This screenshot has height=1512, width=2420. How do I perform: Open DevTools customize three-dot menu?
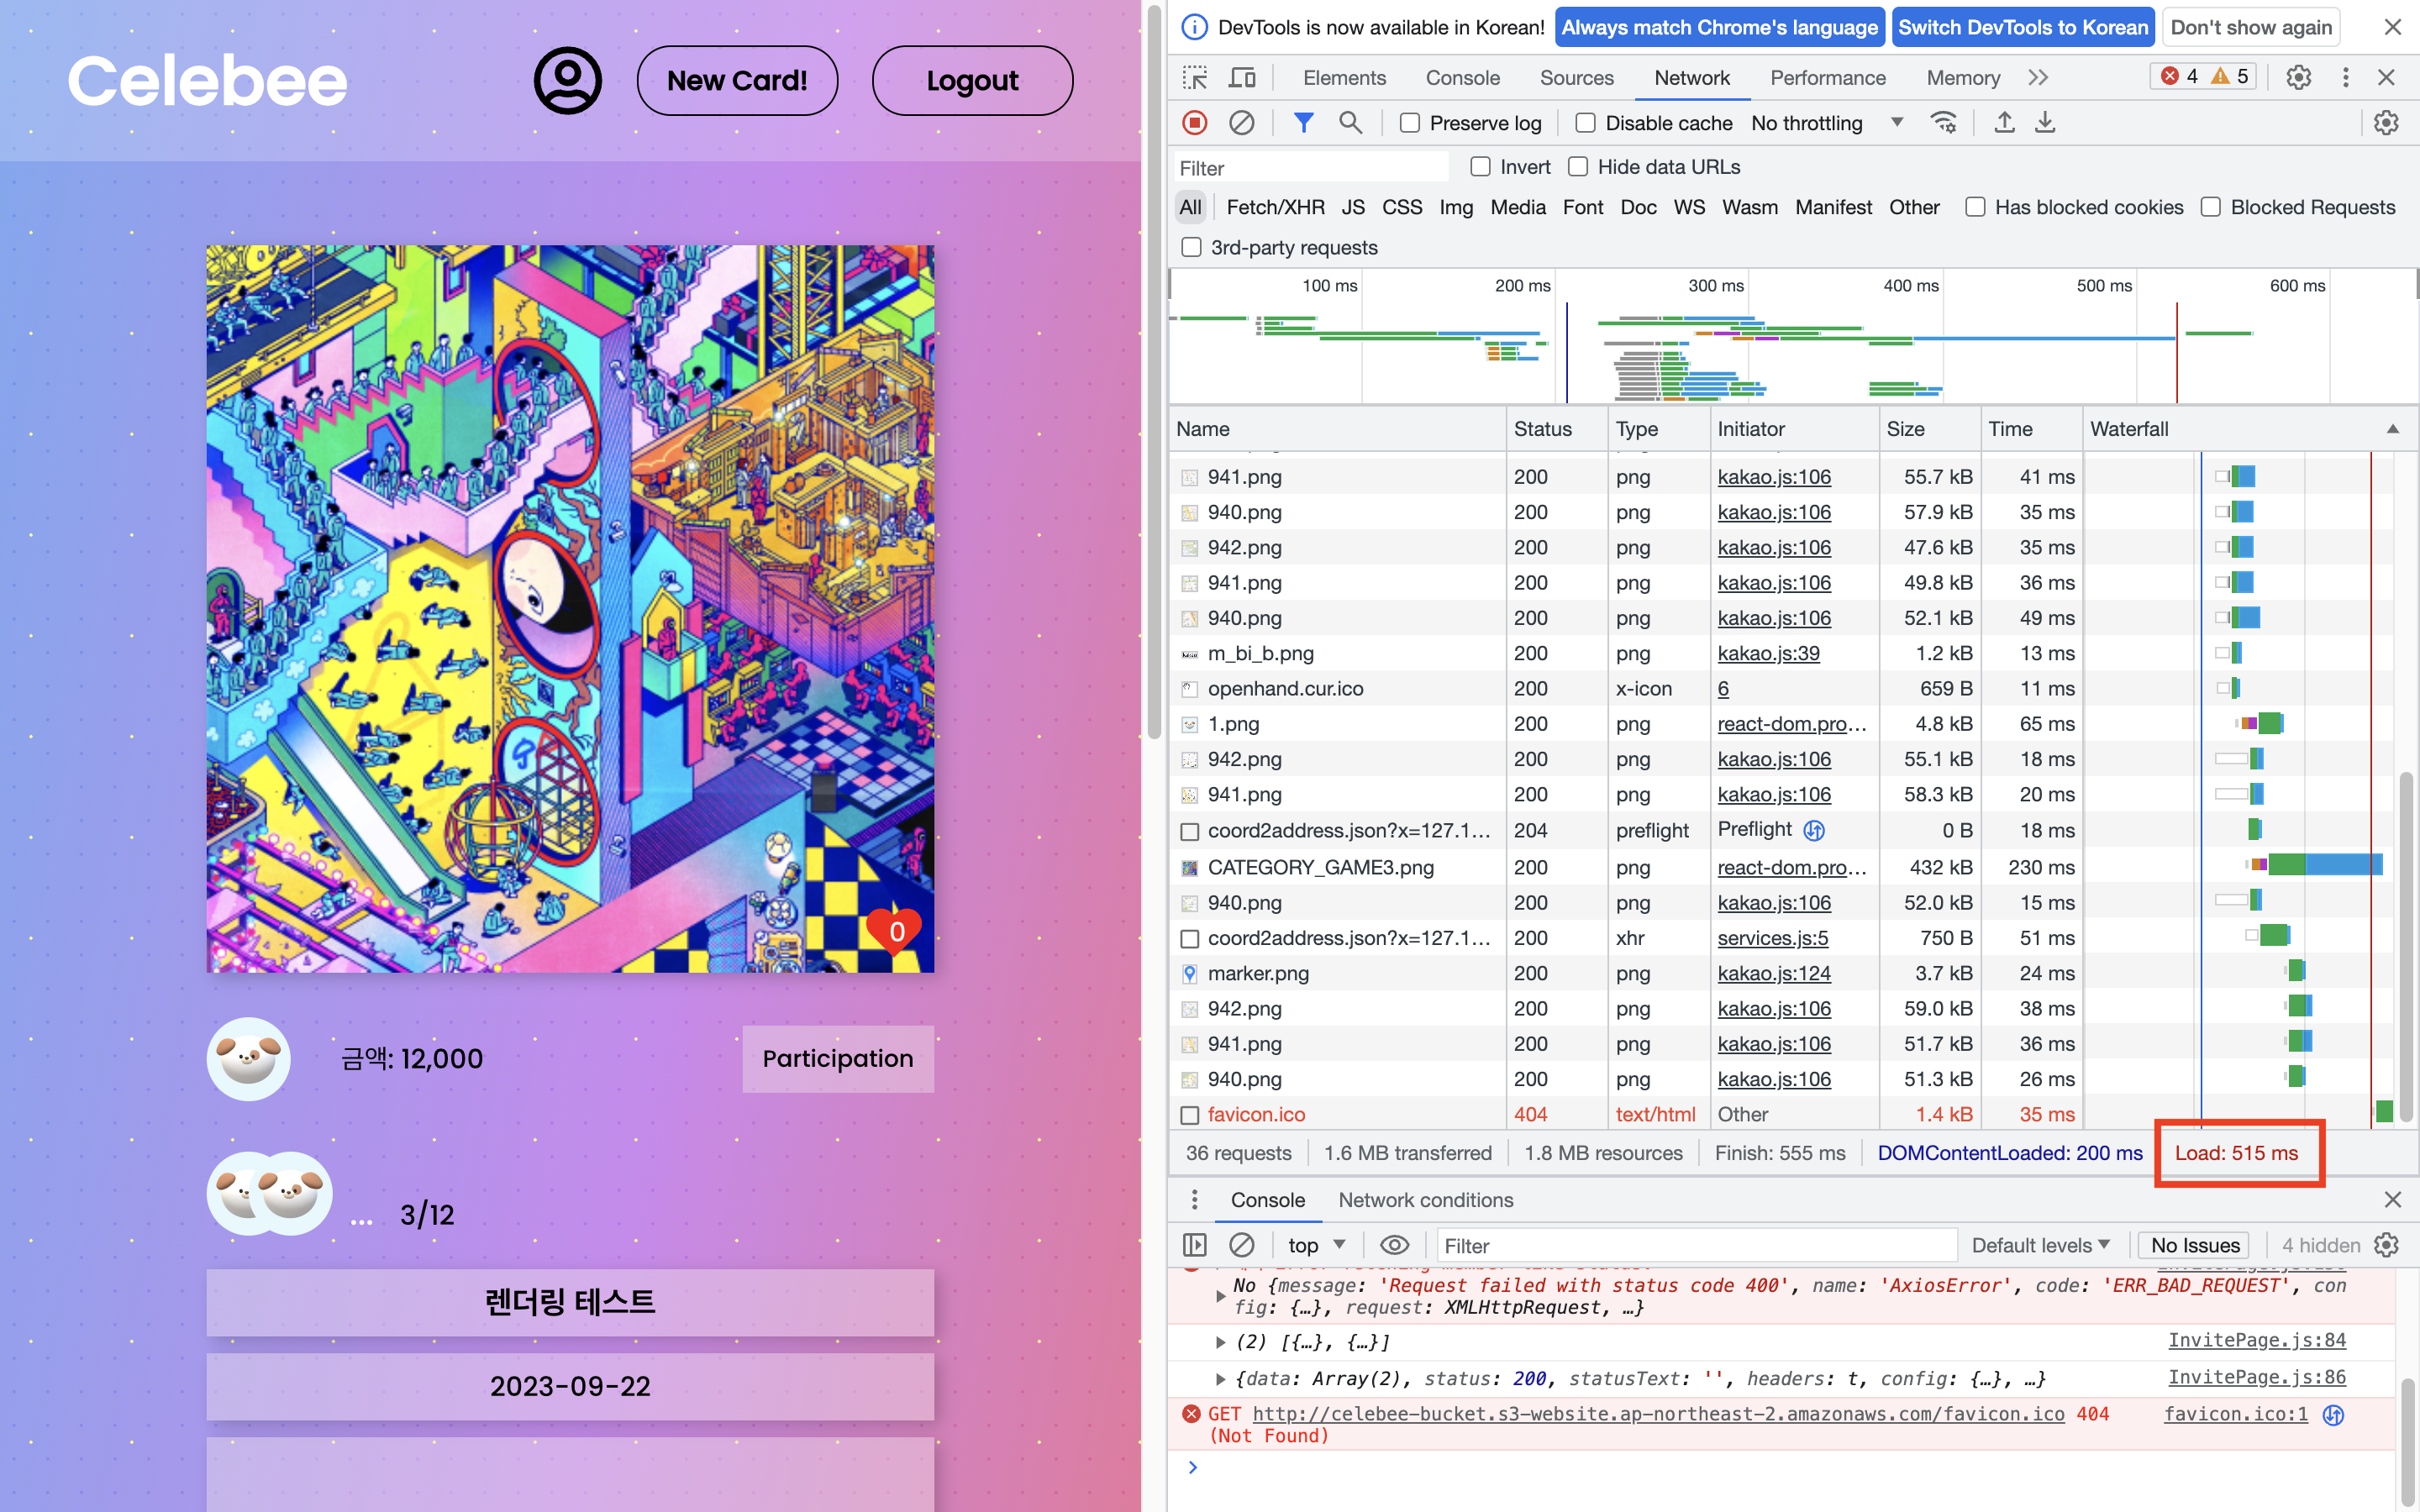[2345, 78]
